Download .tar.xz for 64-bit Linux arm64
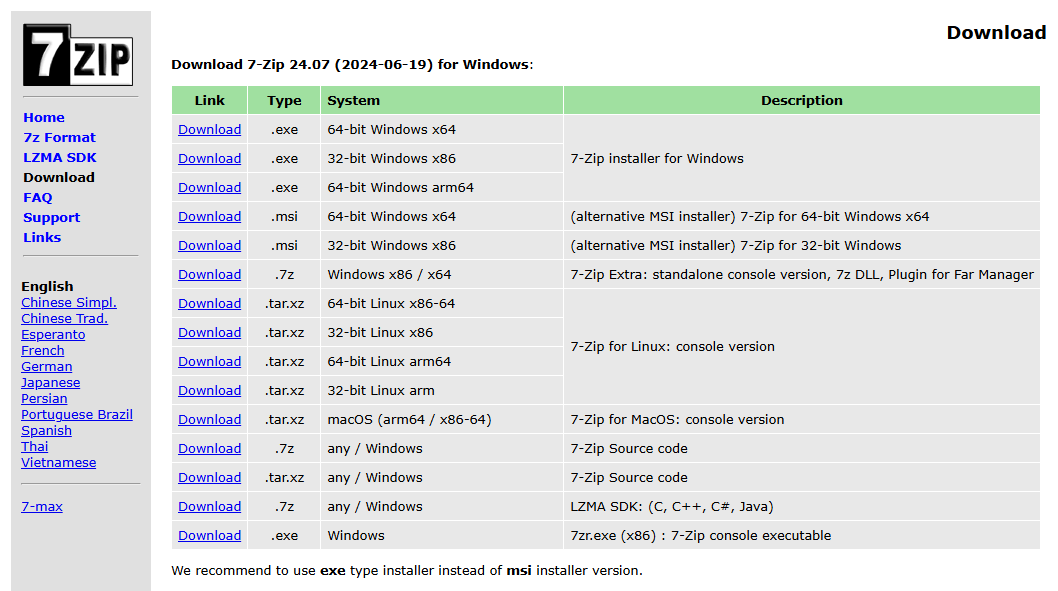The image size is (1058, 591). (209, 362)
